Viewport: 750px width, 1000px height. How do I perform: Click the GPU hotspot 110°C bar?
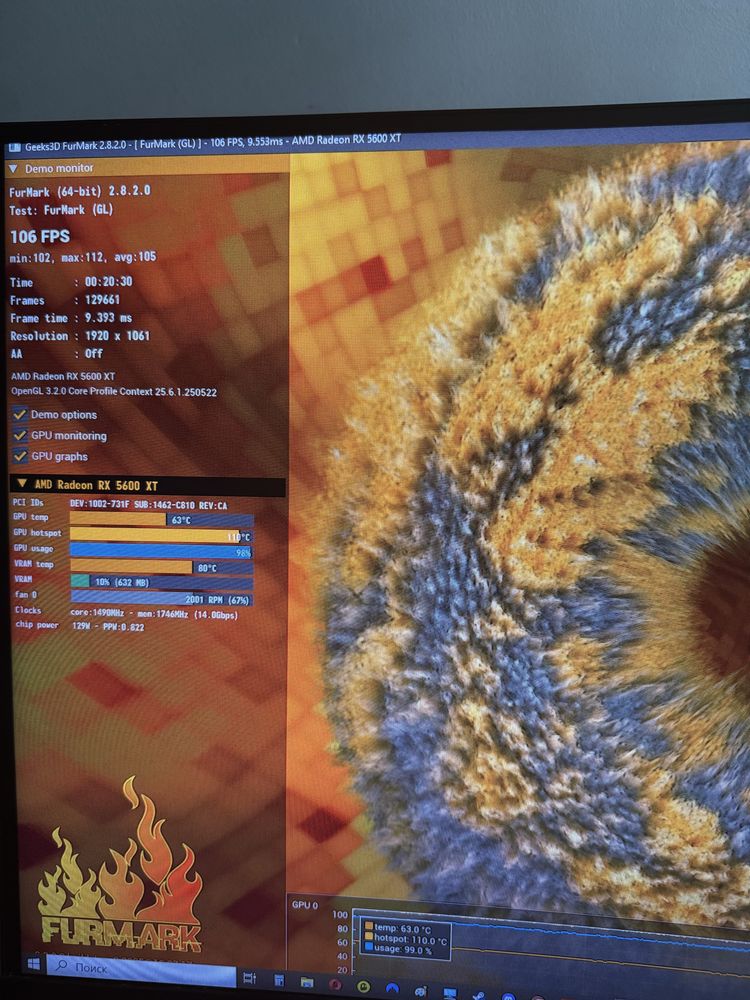coord(162,535)
